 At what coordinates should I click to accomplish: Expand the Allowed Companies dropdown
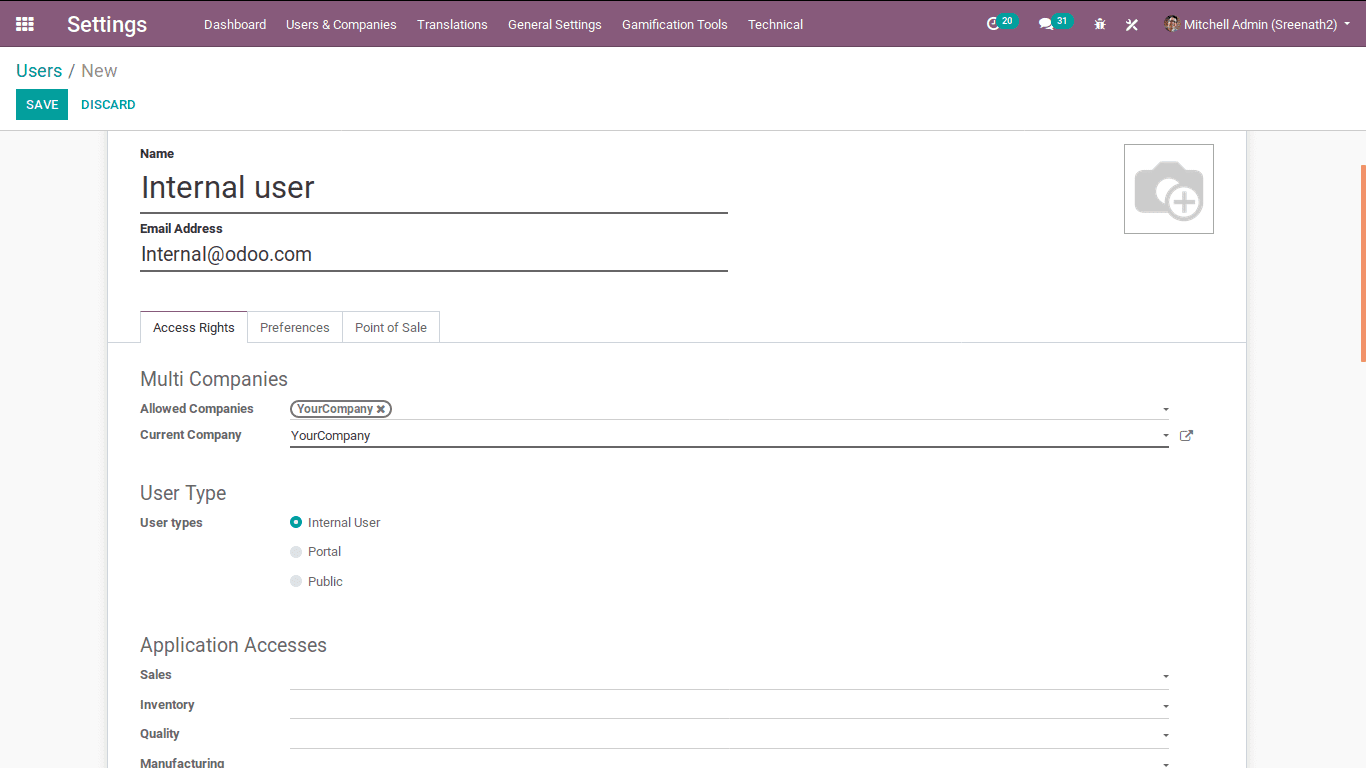point(1166,410)
